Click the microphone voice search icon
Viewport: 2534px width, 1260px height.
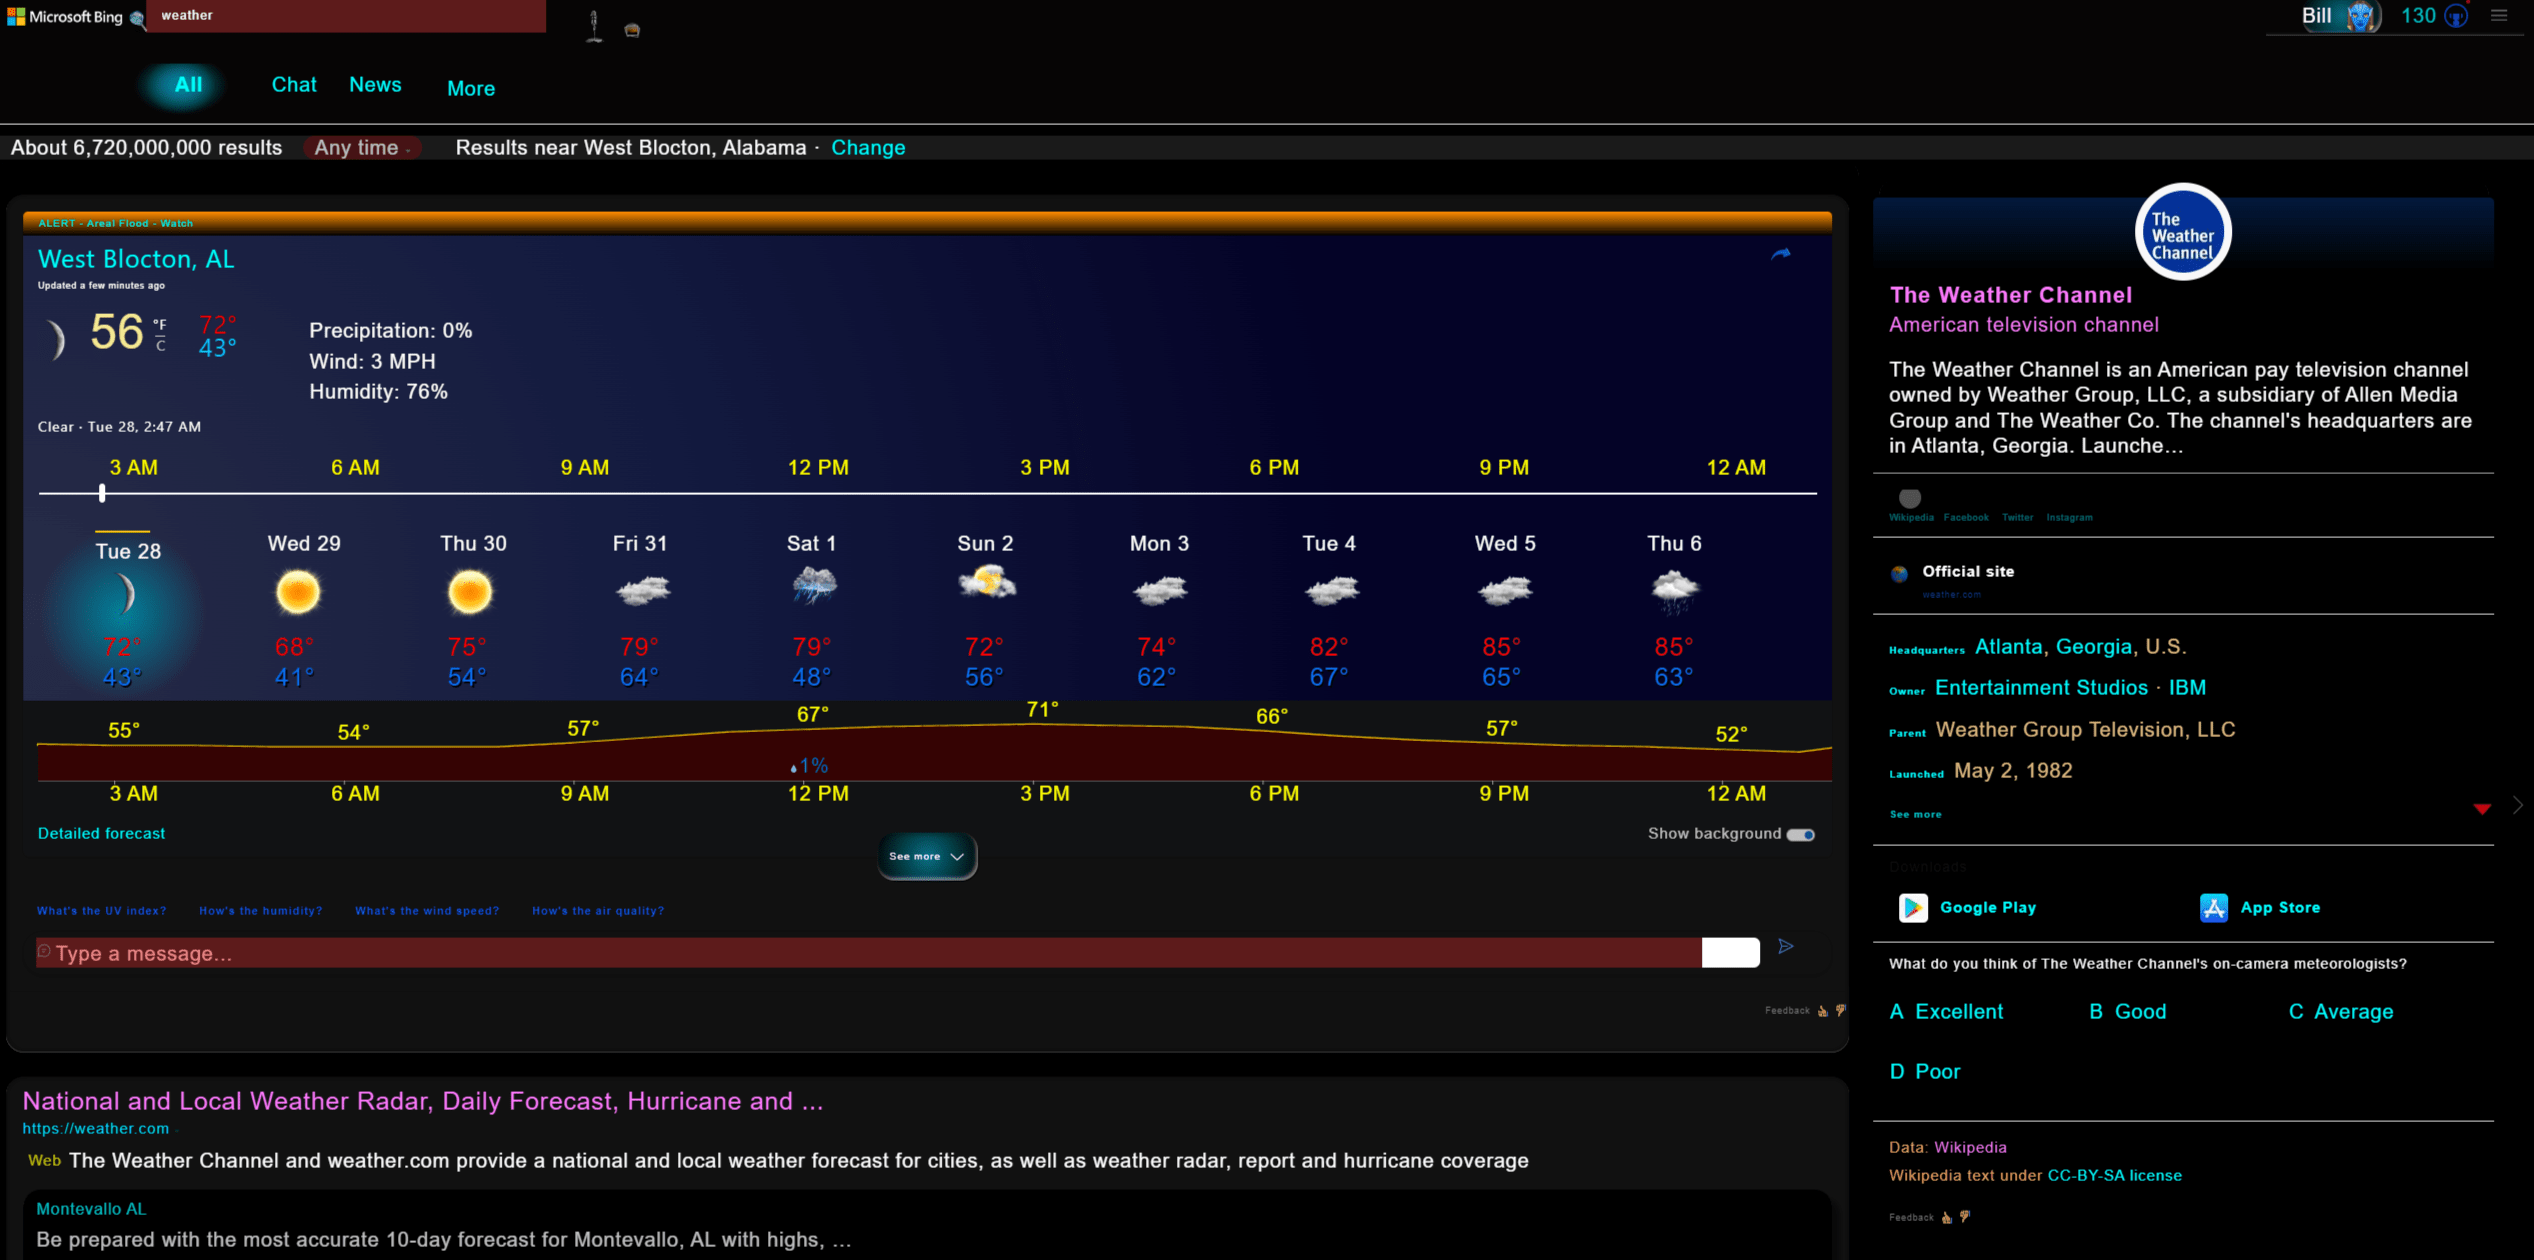pyautogui.click(x=594, y=26)
